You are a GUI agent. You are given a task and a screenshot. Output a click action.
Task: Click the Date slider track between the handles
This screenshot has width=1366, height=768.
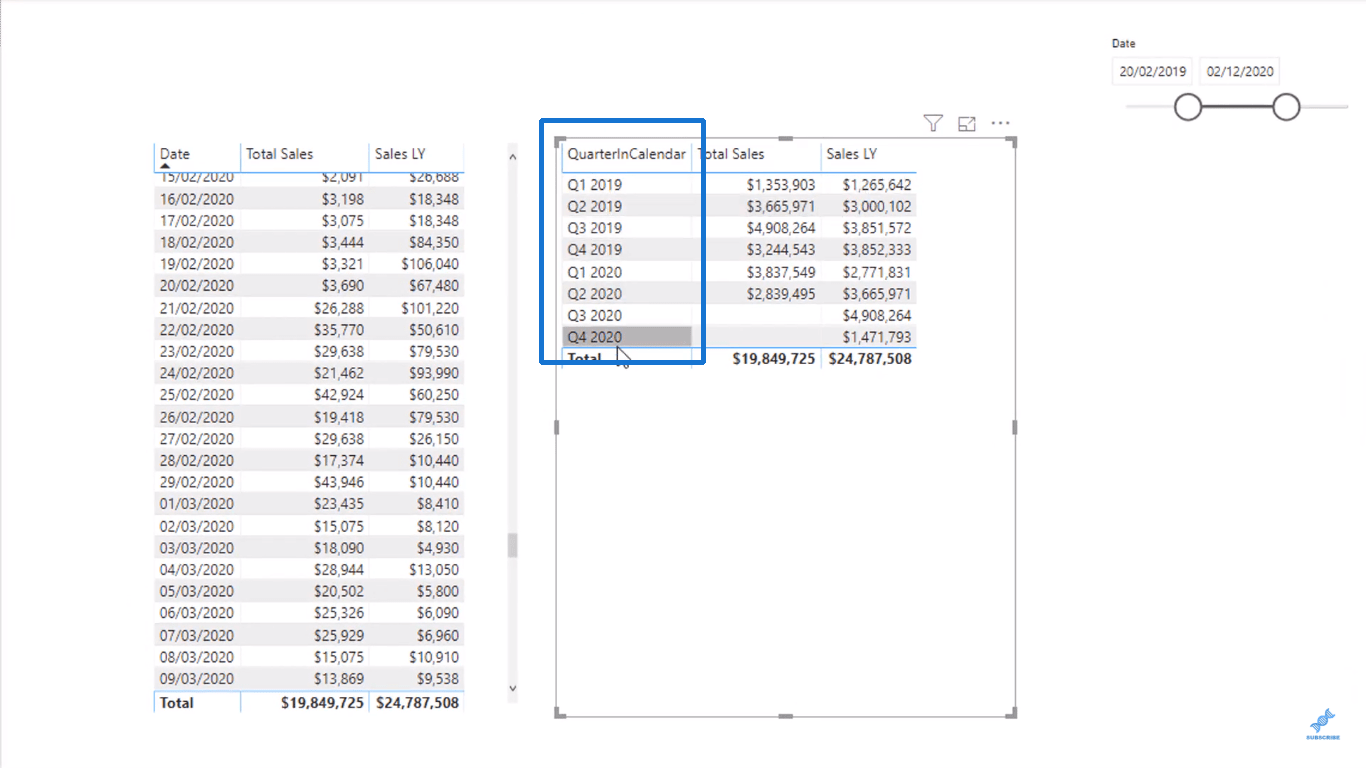[1237, 106]
